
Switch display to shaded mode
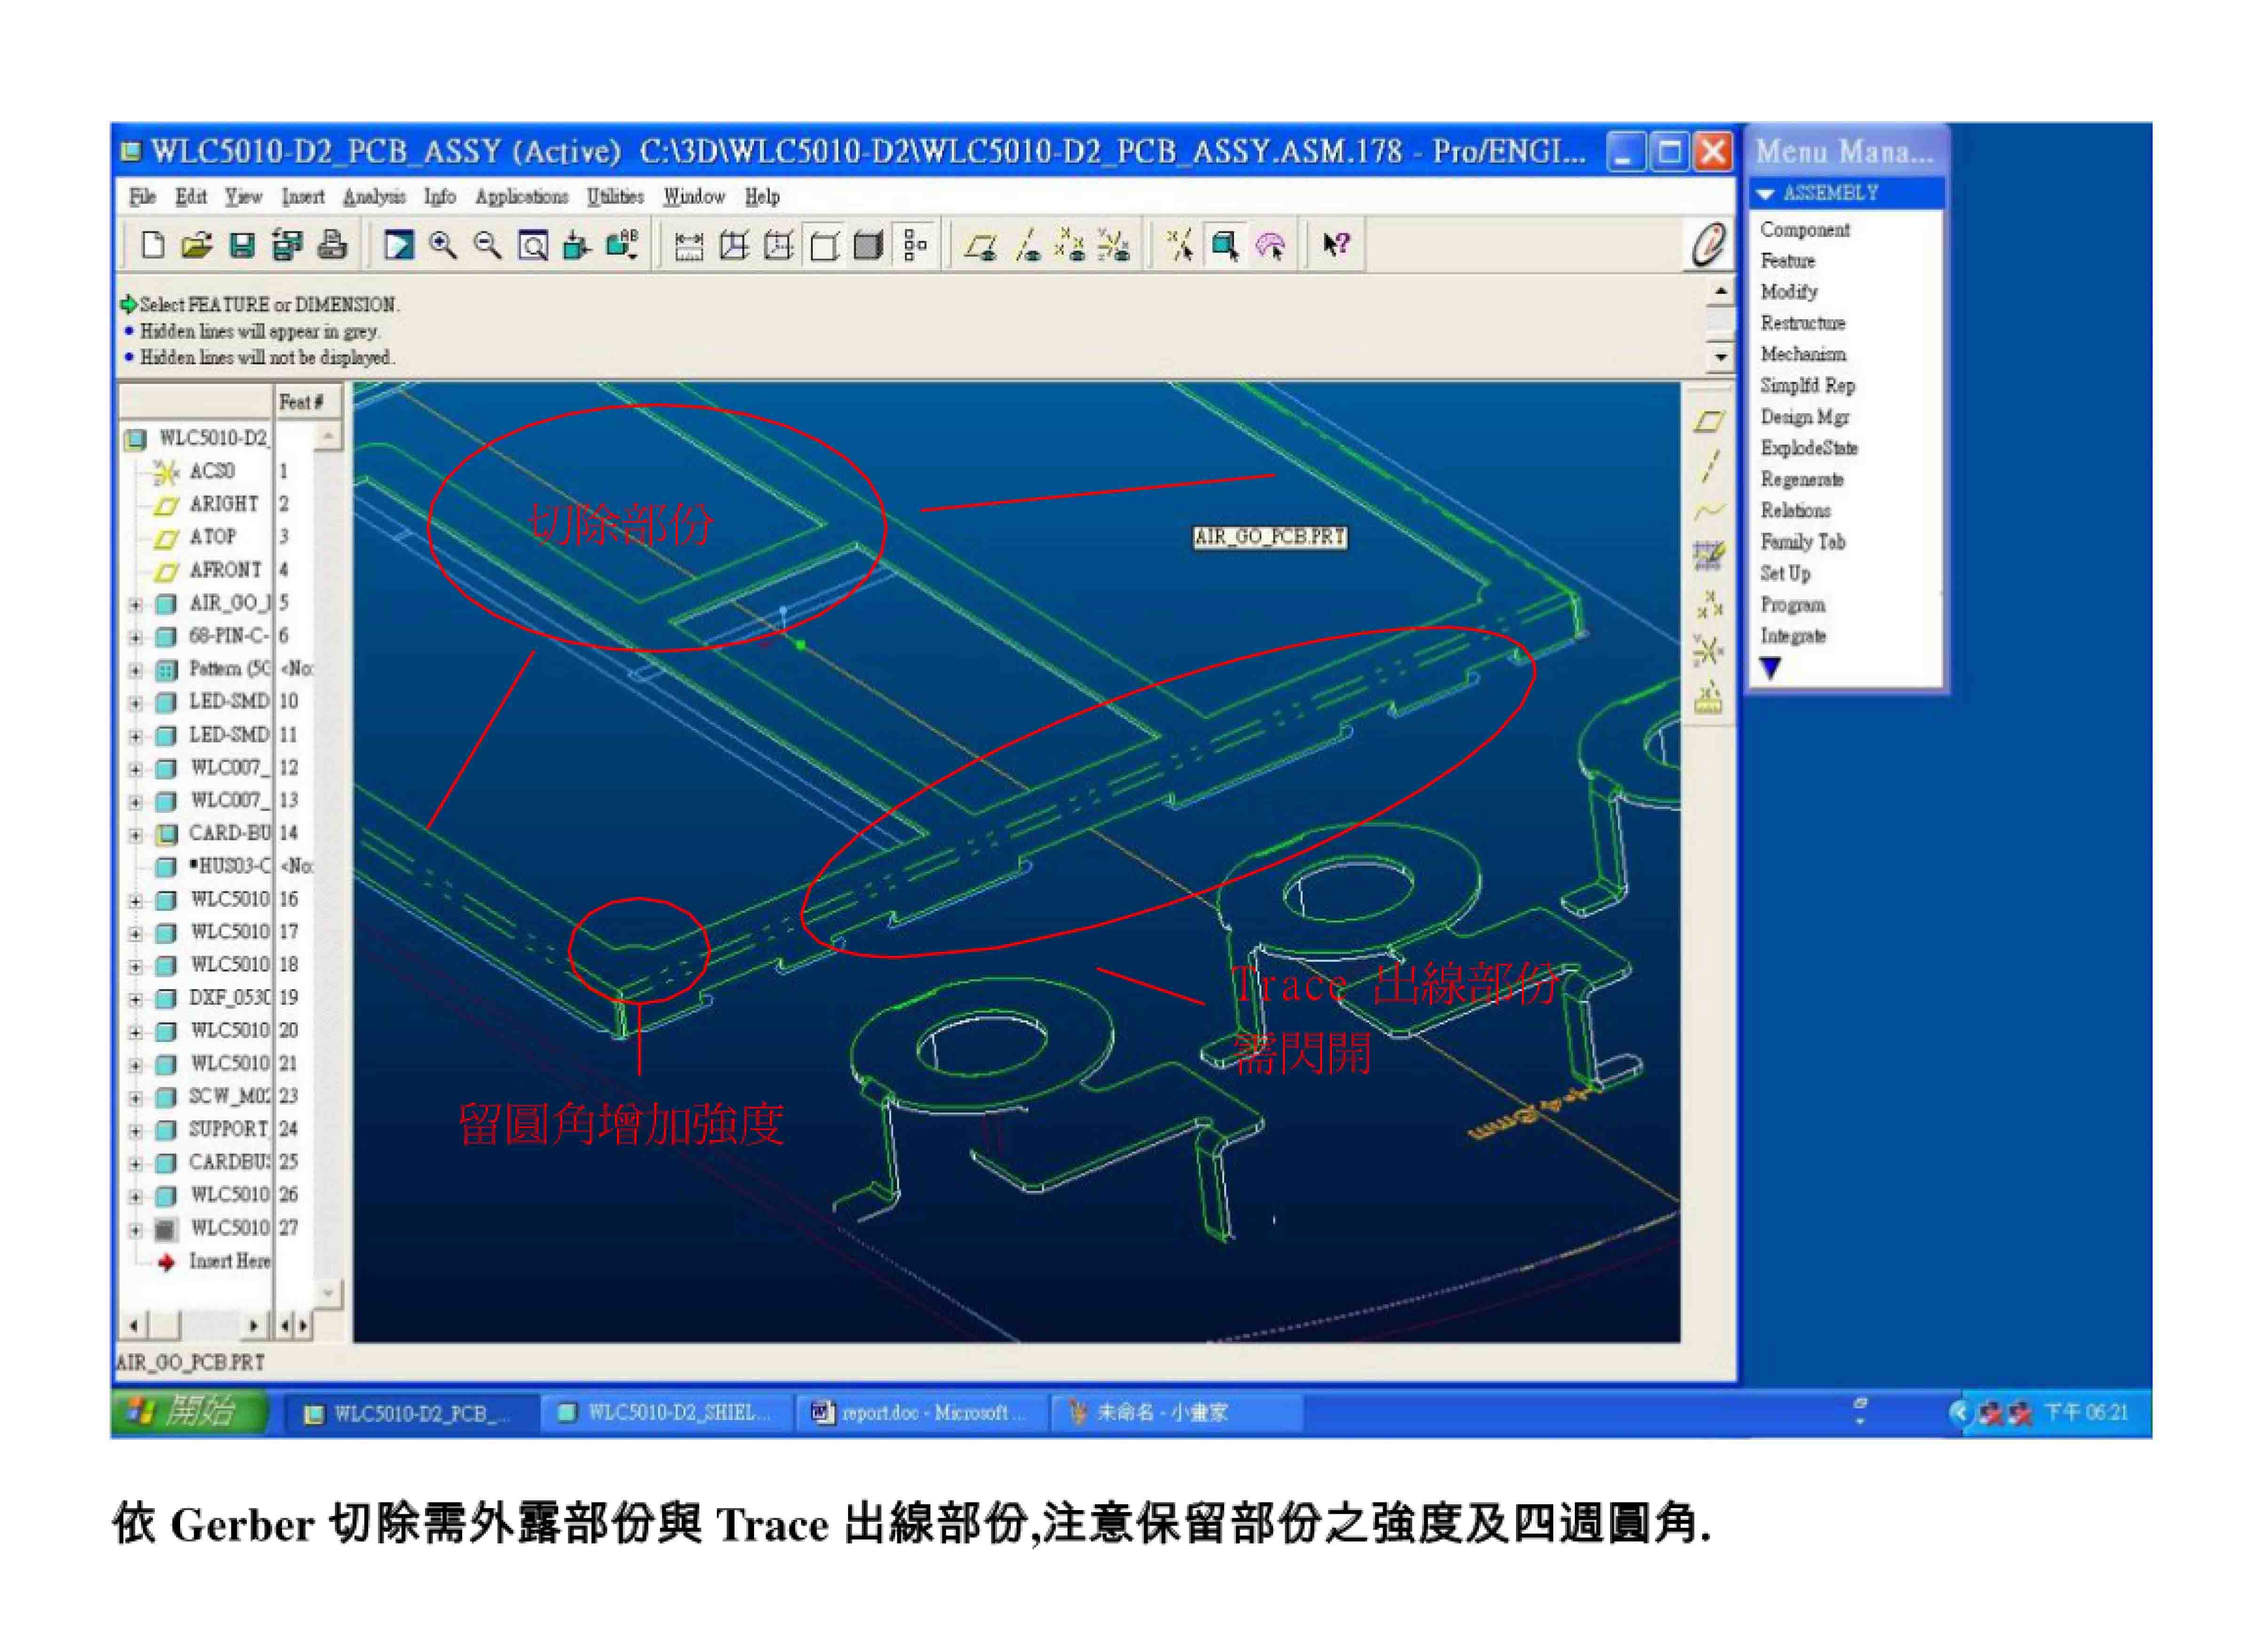click(x=869, y=245)
